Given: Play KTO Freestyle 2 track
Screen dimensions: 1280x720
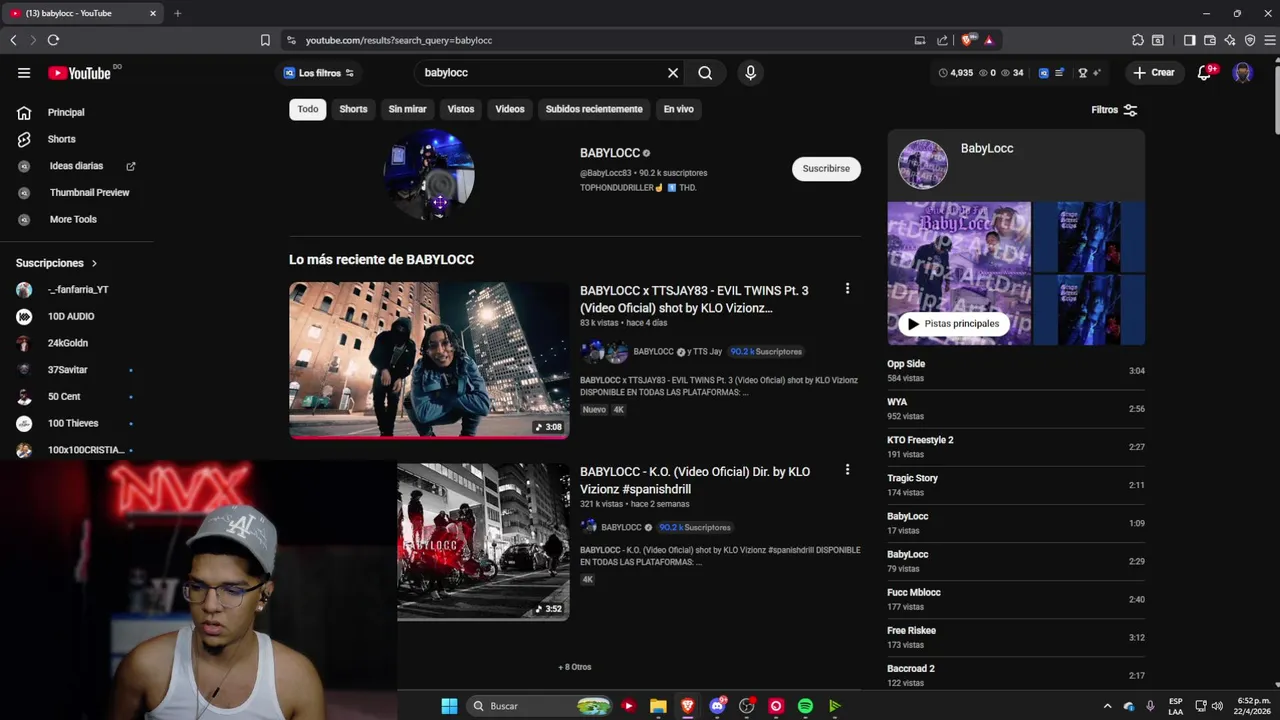Looking at the screenshot, I should tap(1016, 447).
